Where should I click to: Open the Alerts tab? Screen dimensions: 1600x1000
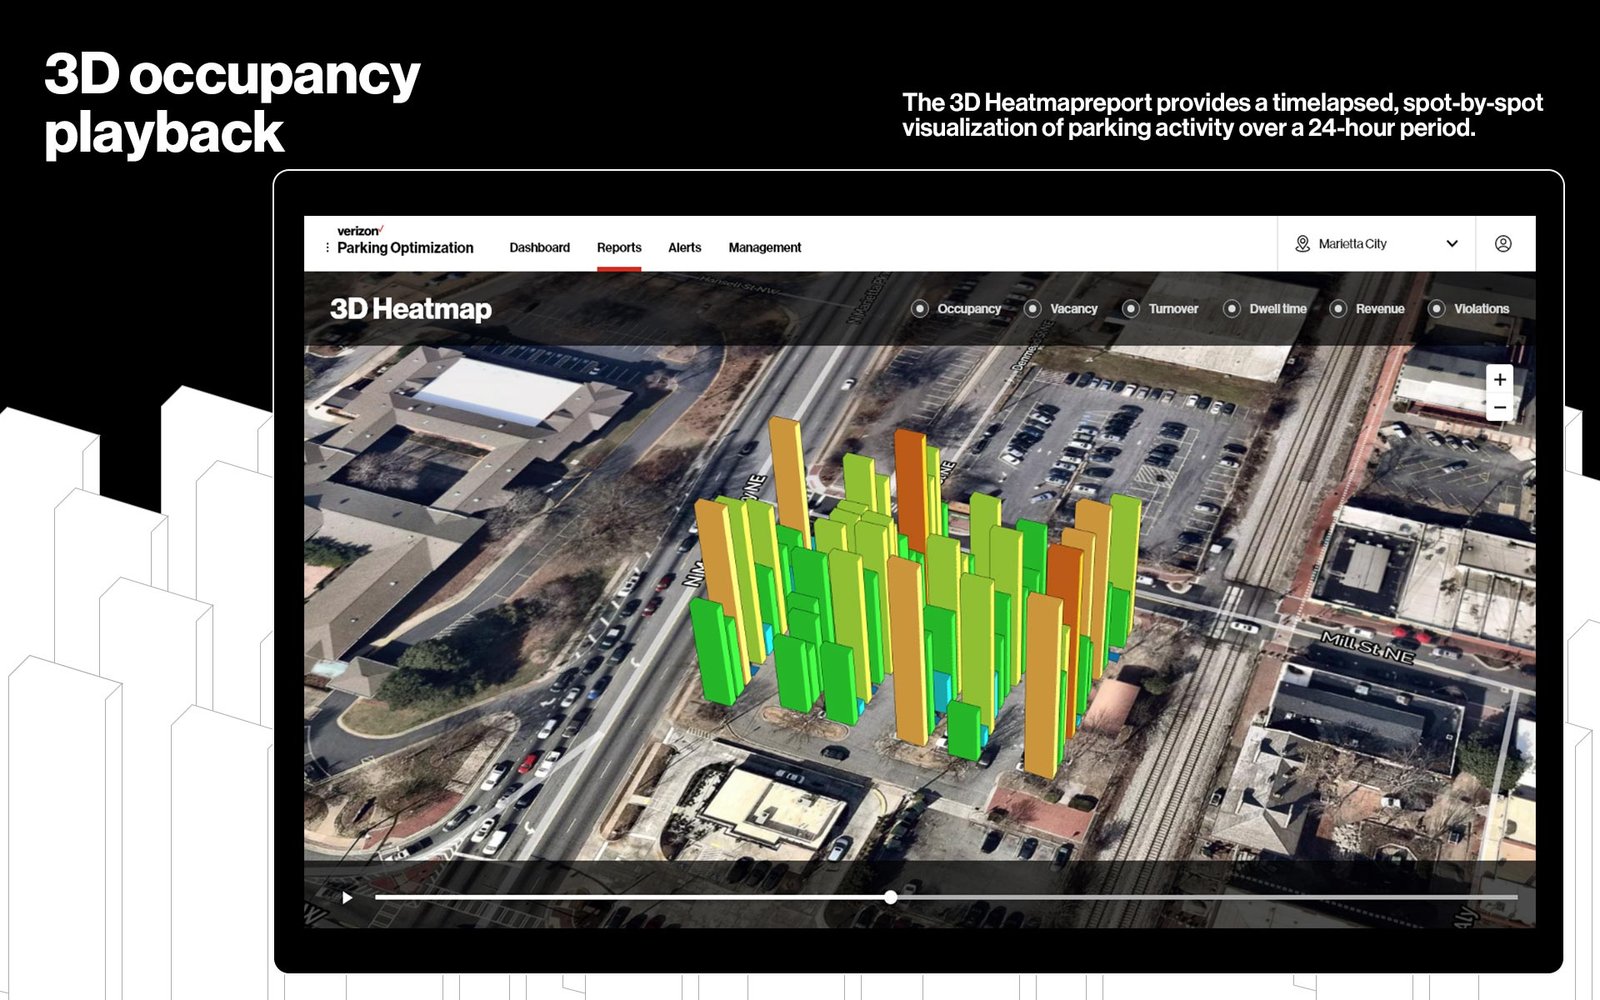click(685, 247)
